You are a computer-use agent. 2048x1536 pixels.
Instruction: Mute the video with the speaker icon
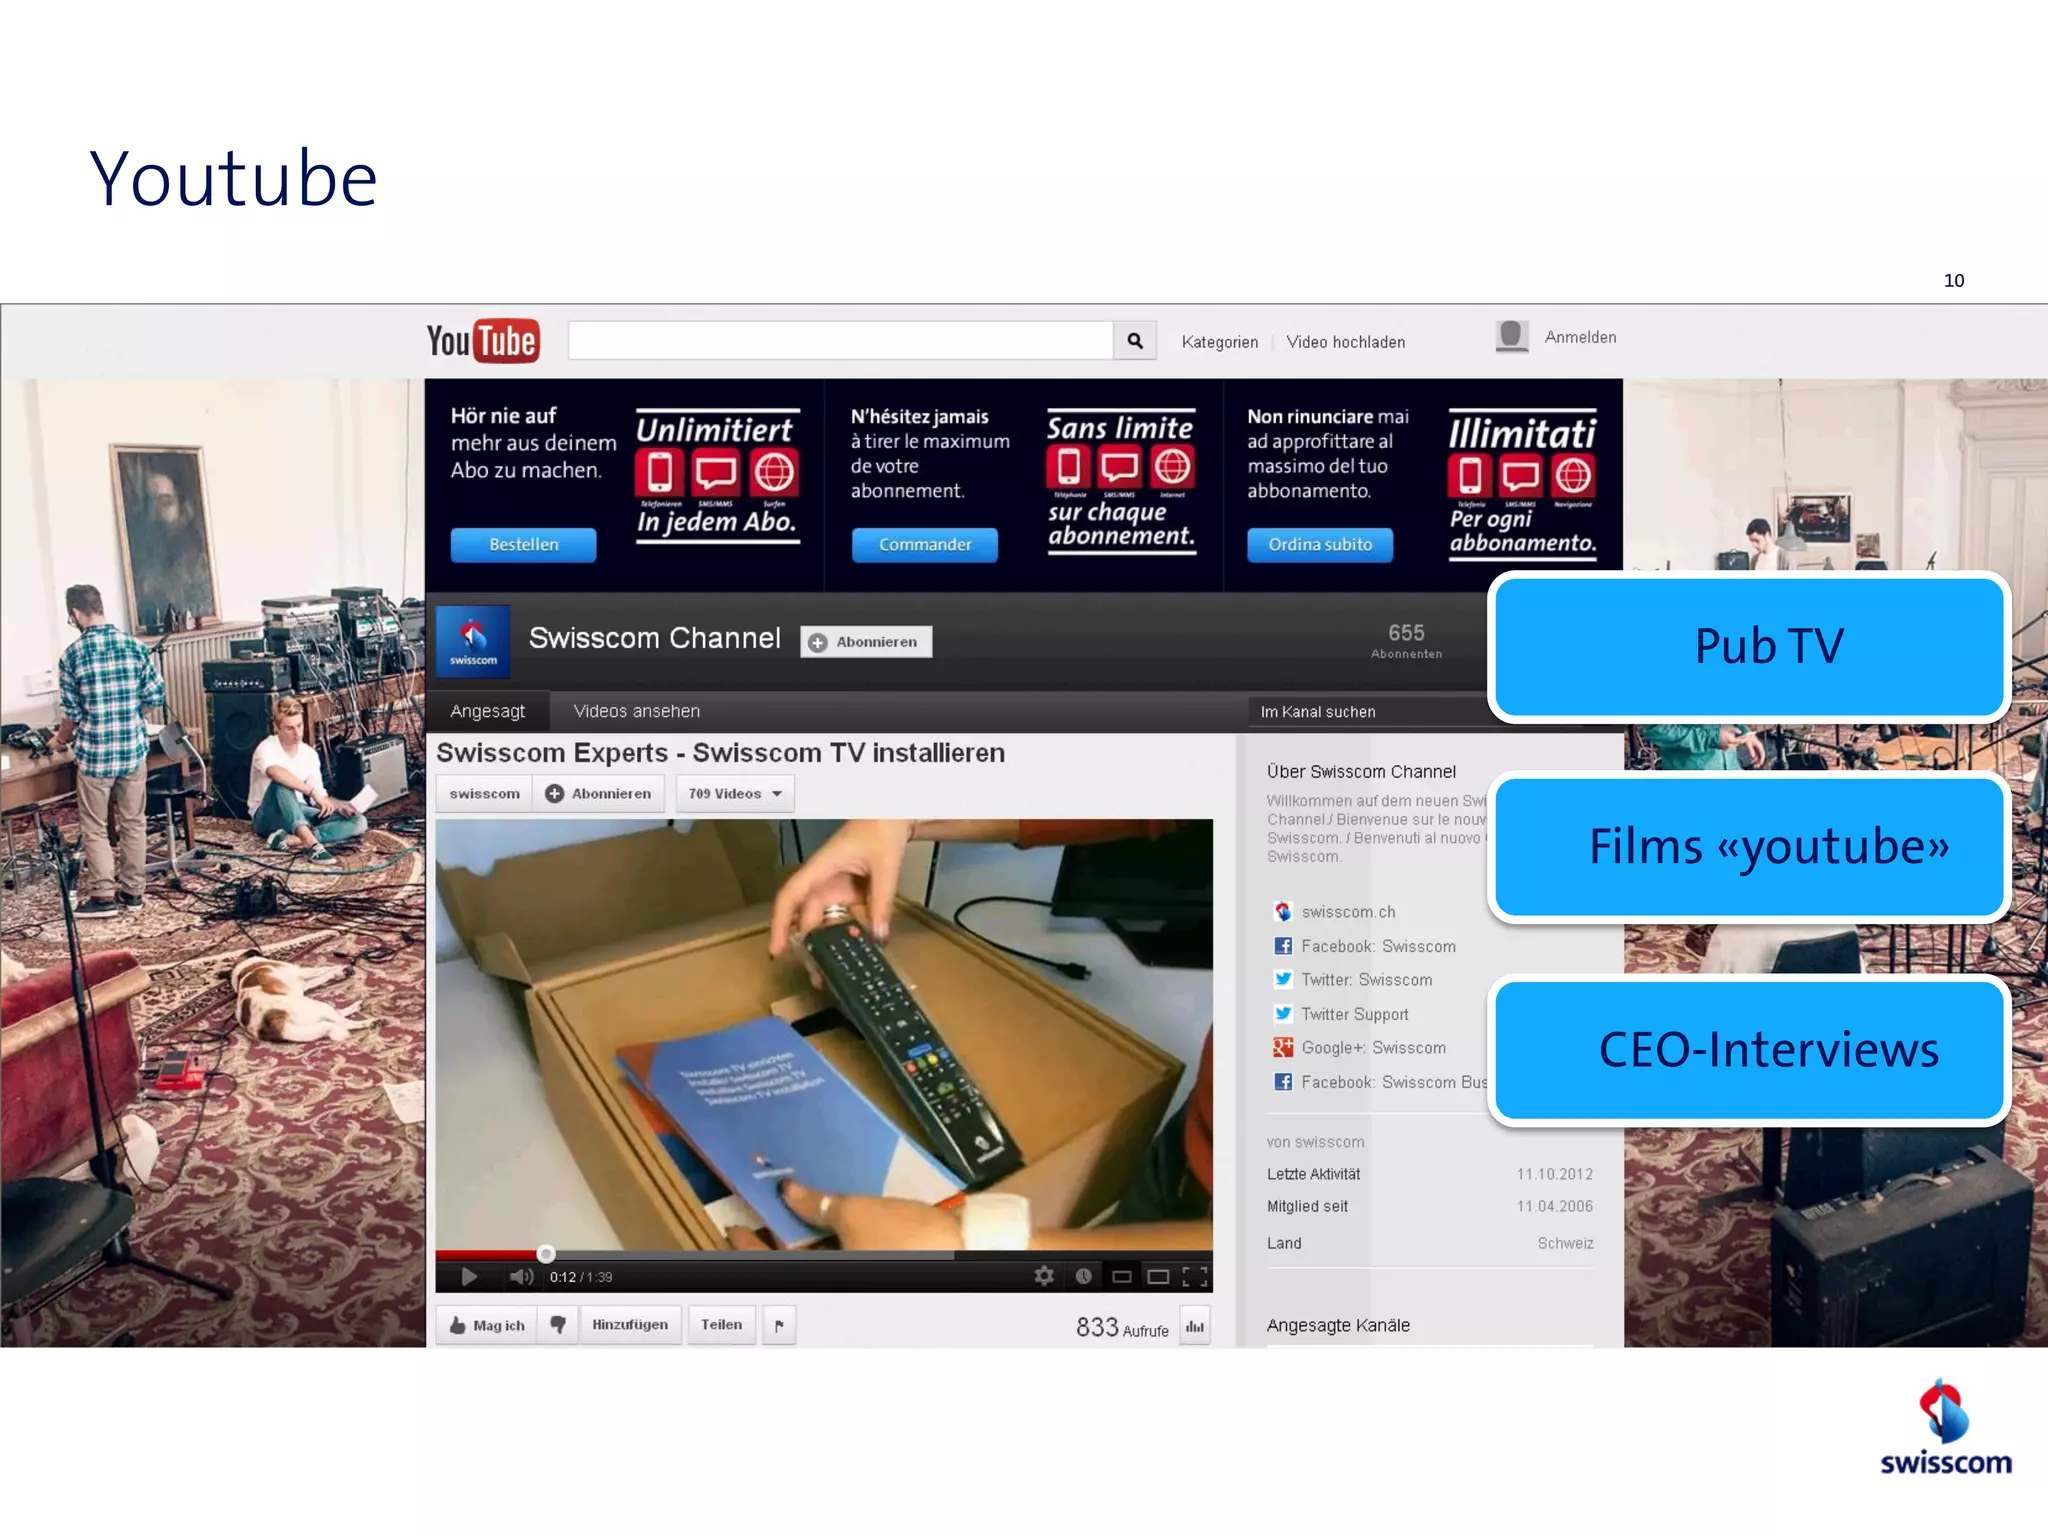coord(521,1277)
